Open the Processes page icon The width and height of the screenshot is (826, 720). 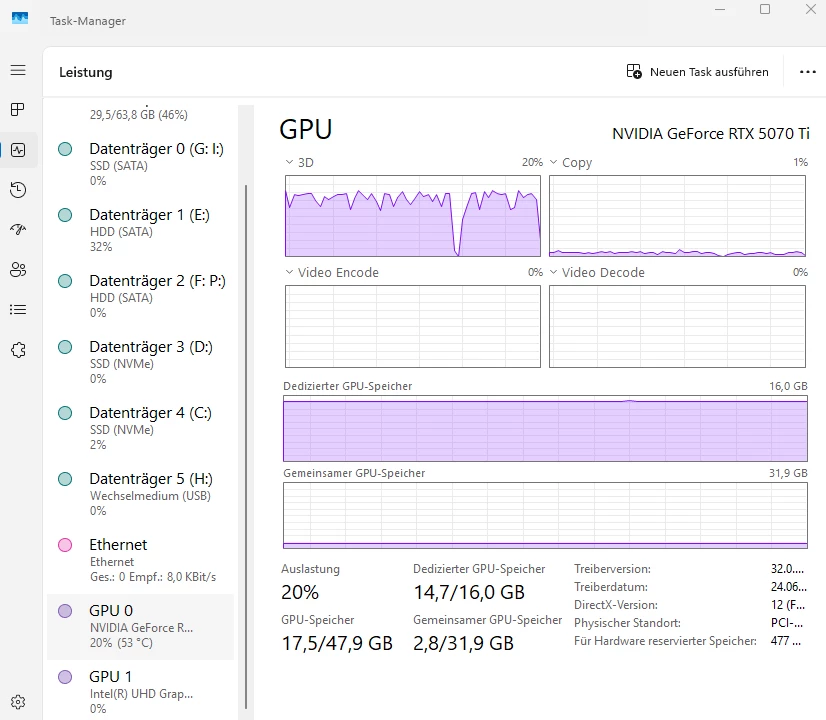pos(18,110)
